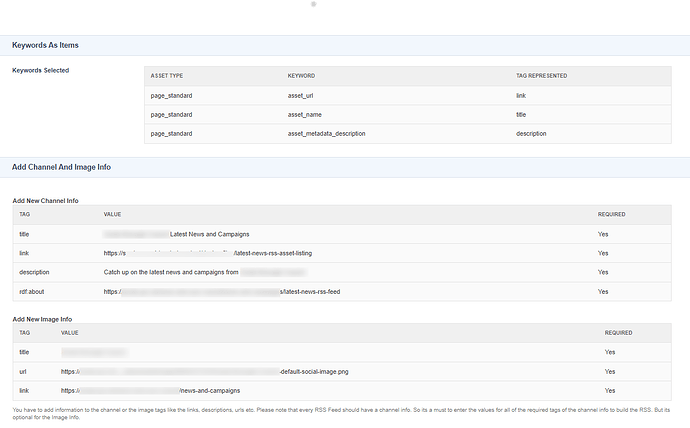
Task: Select the latest-news-rss-feed URL value
Action: click(x=222, y=291)
